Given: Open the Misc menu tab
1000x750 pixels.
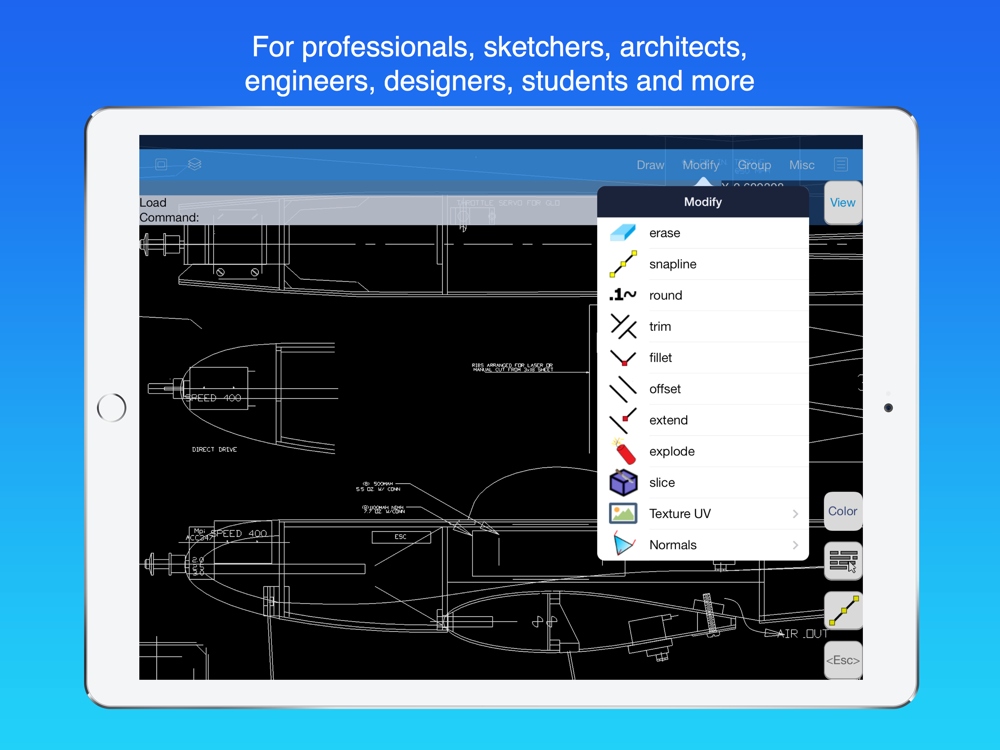Looking at the screenshot, I should [802, 165].
